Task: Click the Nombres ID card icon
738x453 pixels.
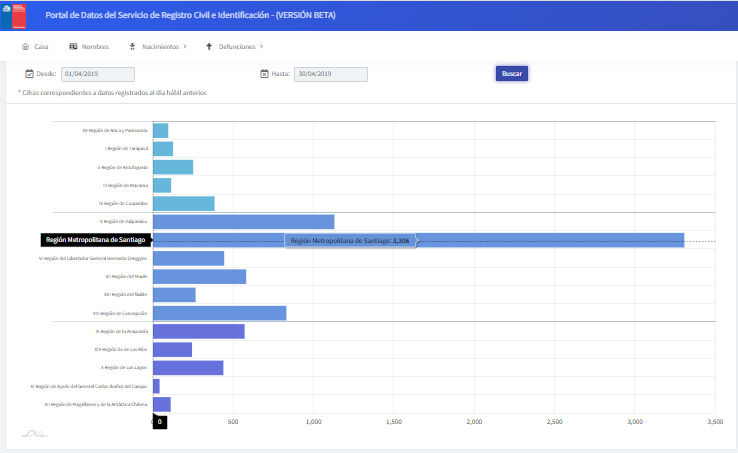Action: click(74, 47)
